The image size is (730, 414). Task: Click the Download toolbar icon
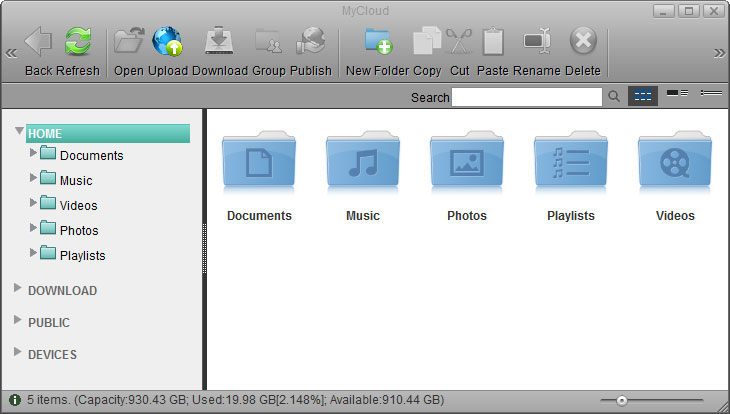(x=219, y=42)
